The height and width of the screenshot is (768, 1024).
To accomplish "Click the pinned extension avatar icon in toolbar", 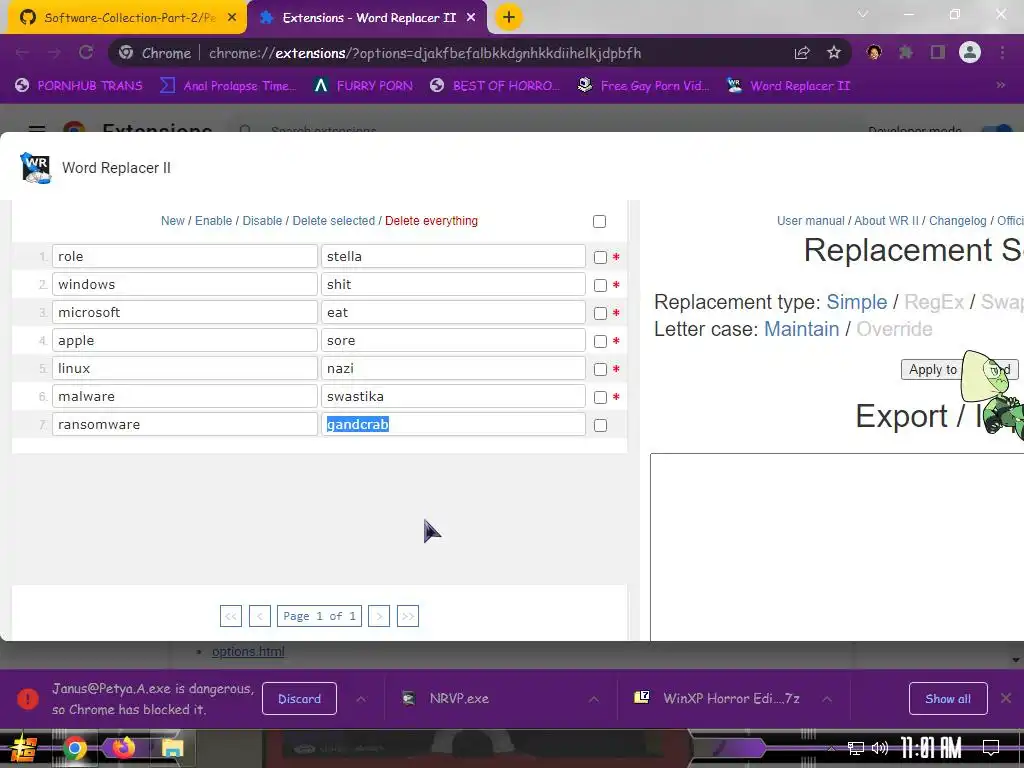I will [874, 53].
